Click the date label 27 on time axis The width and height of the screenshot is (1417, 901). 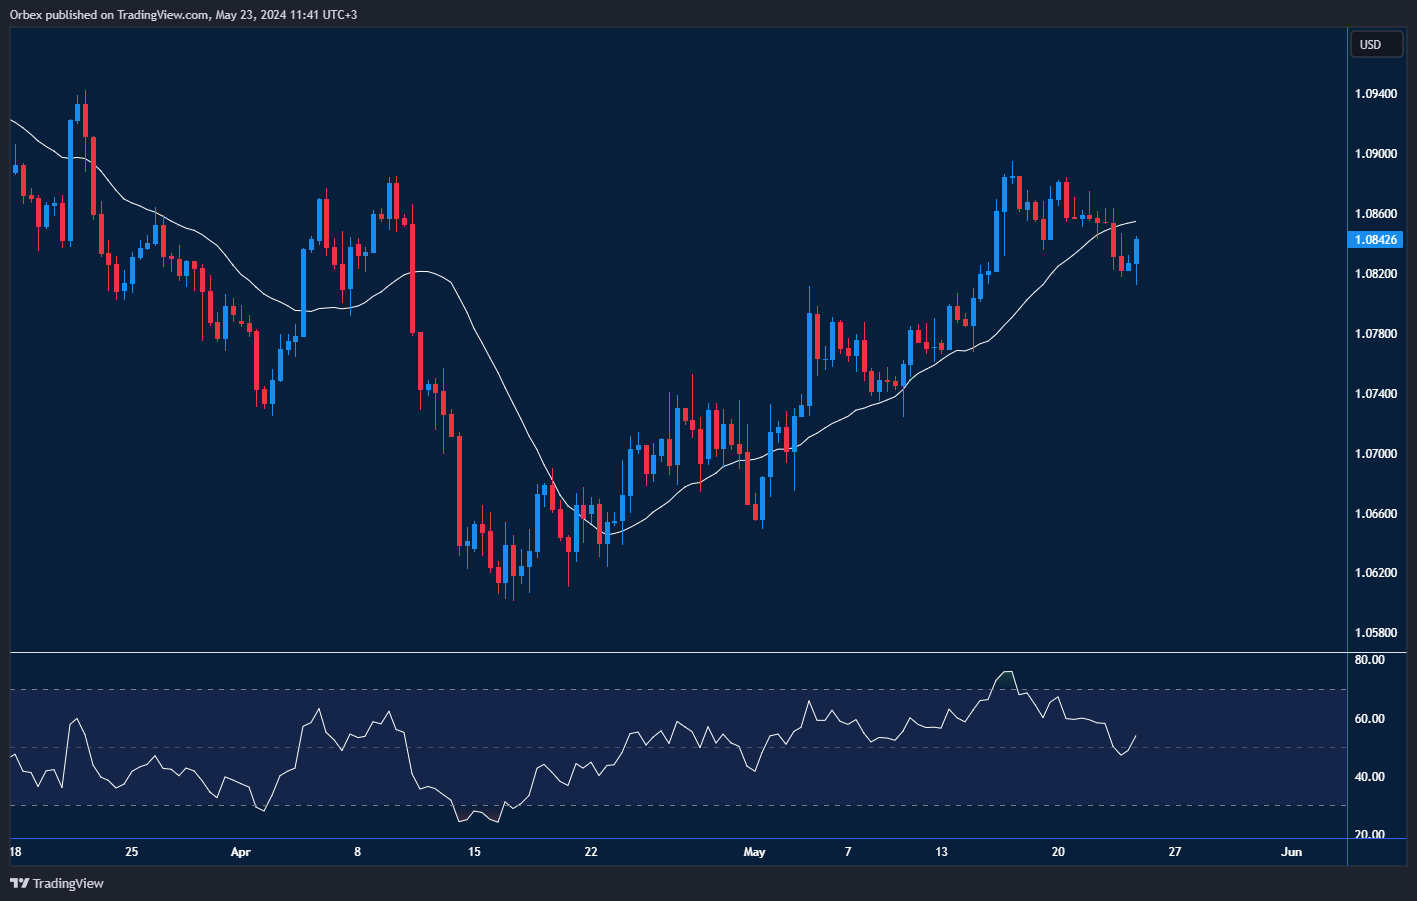[x=1175, y=852]
